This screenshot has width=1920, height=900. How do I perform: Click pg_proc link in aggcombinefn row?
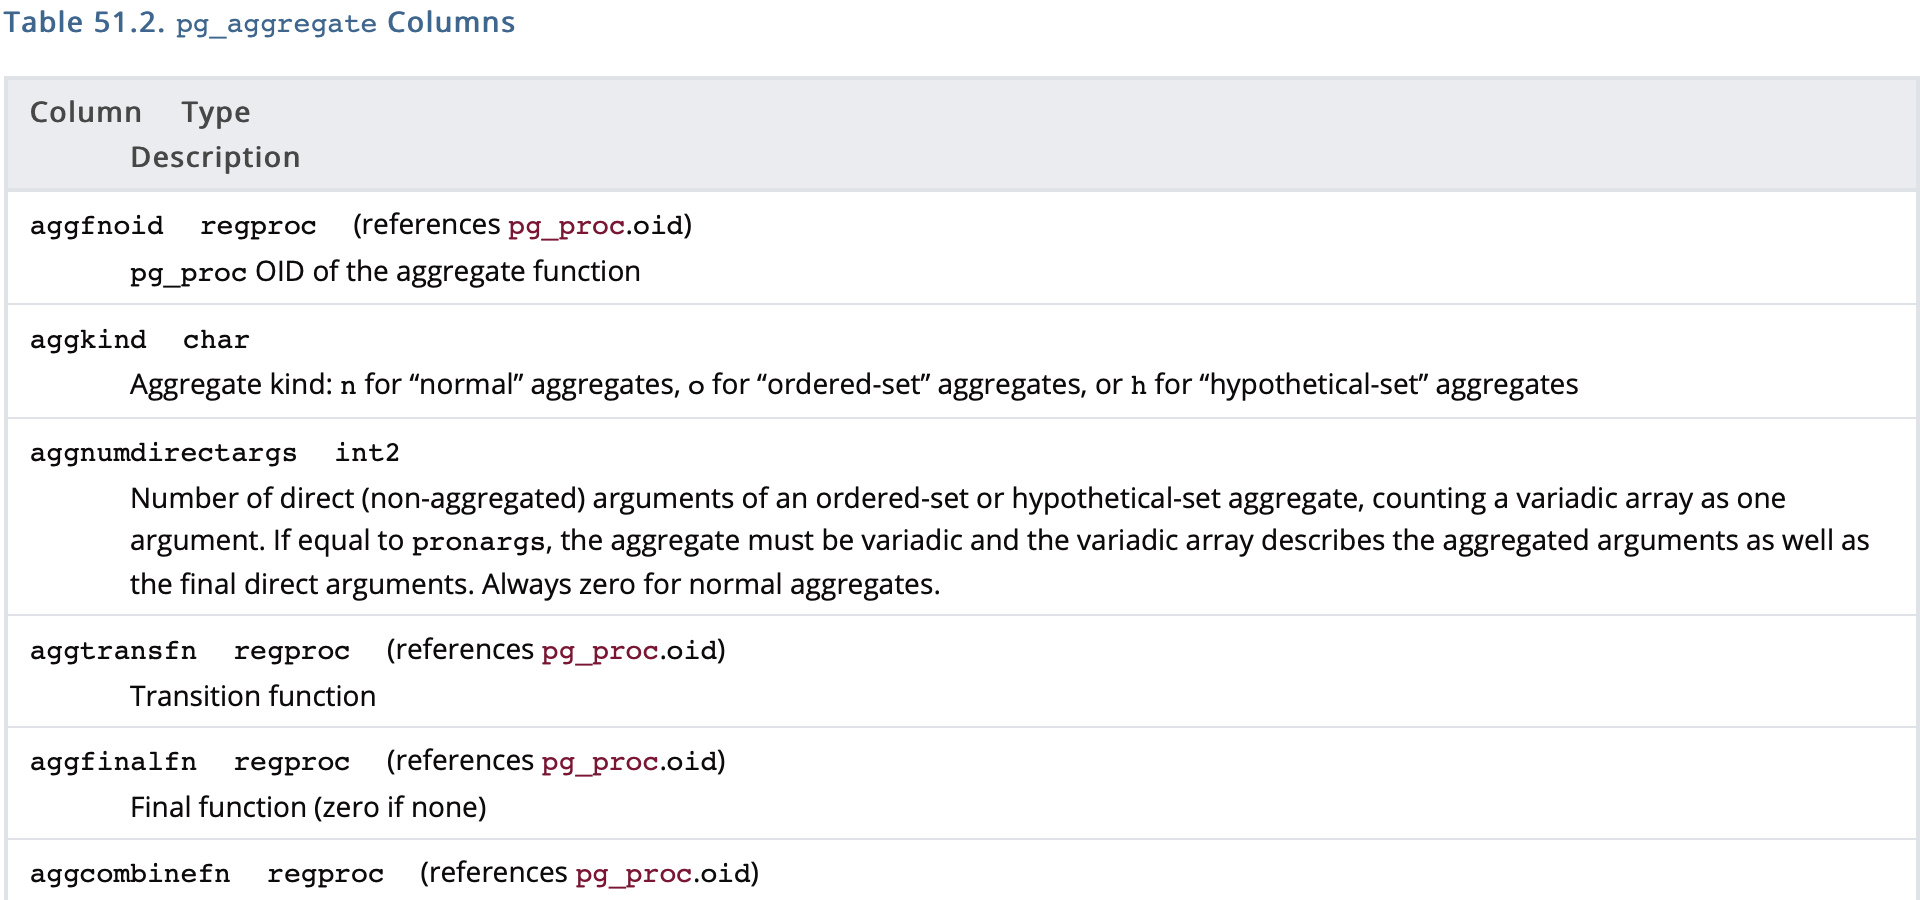633,874
